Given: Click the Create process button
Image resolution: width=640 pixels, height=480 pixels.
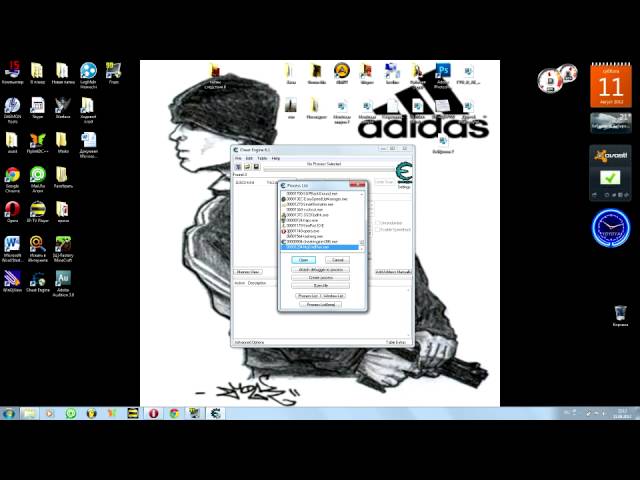Looking at the screenshot, I should (320, 278).
